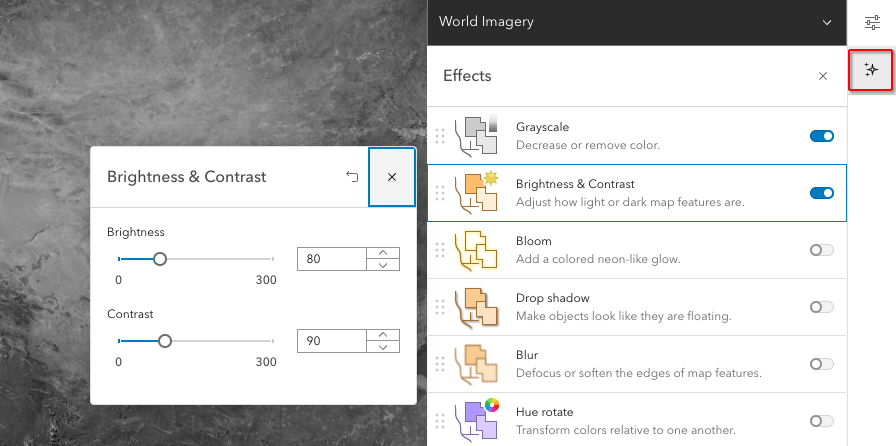Click the Contrast value input field
Viewport: 896px width, 446px height.
pyautogui.click(x=332, y=341)
